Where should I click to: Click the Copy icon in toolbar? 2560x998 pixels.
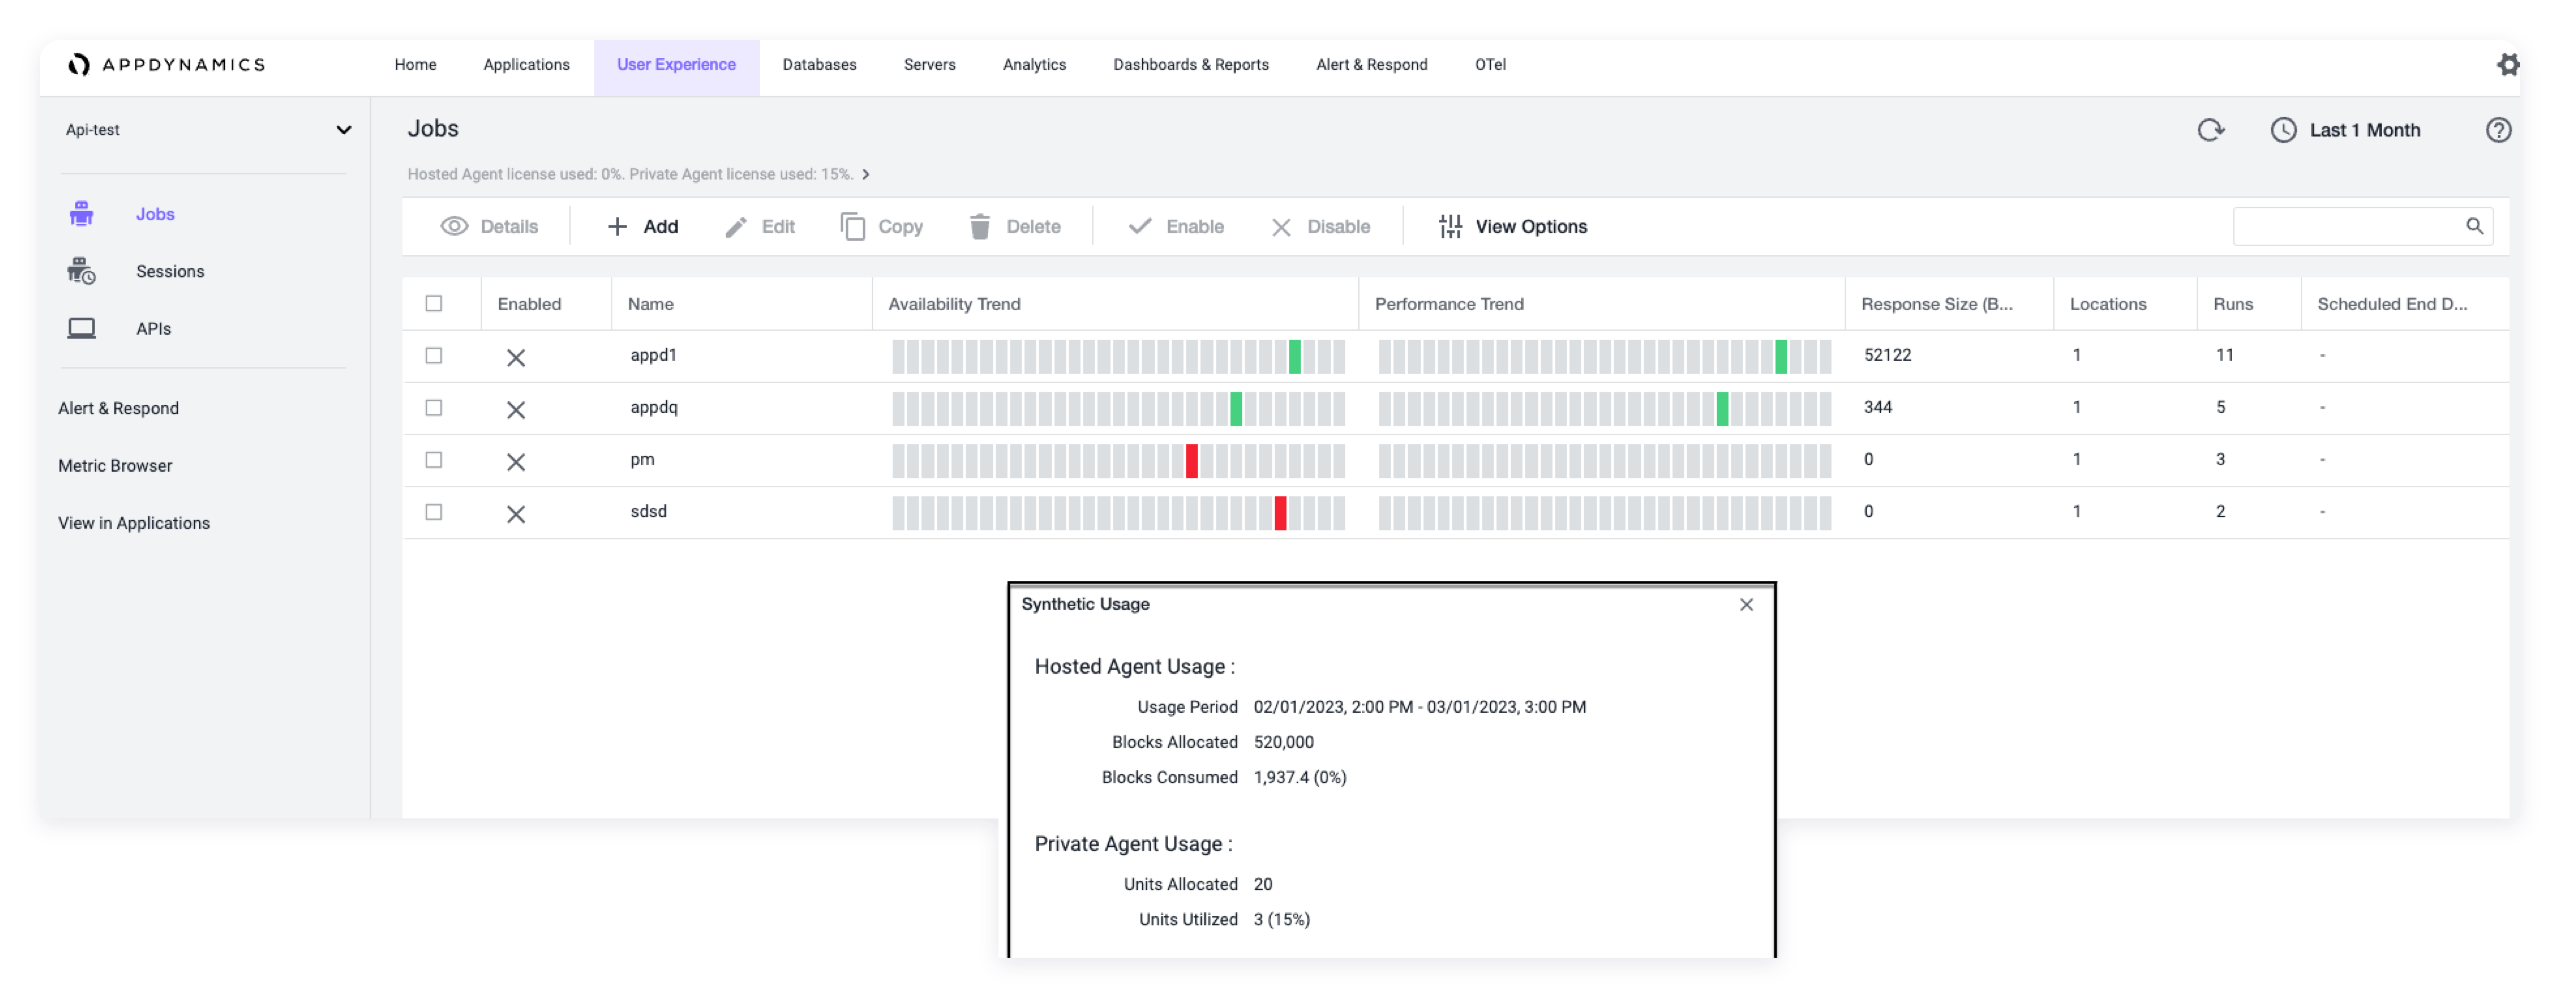click(x=852, y=227)
